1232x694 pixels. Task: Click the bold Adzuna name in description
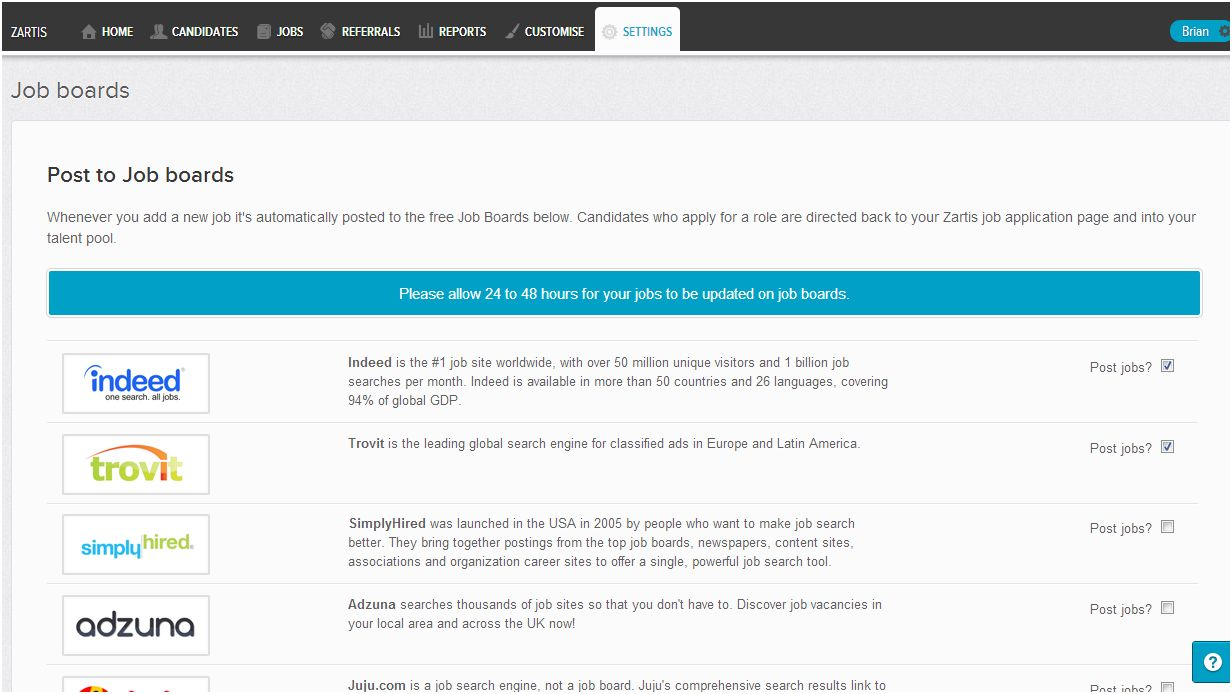tap(372, 605)
